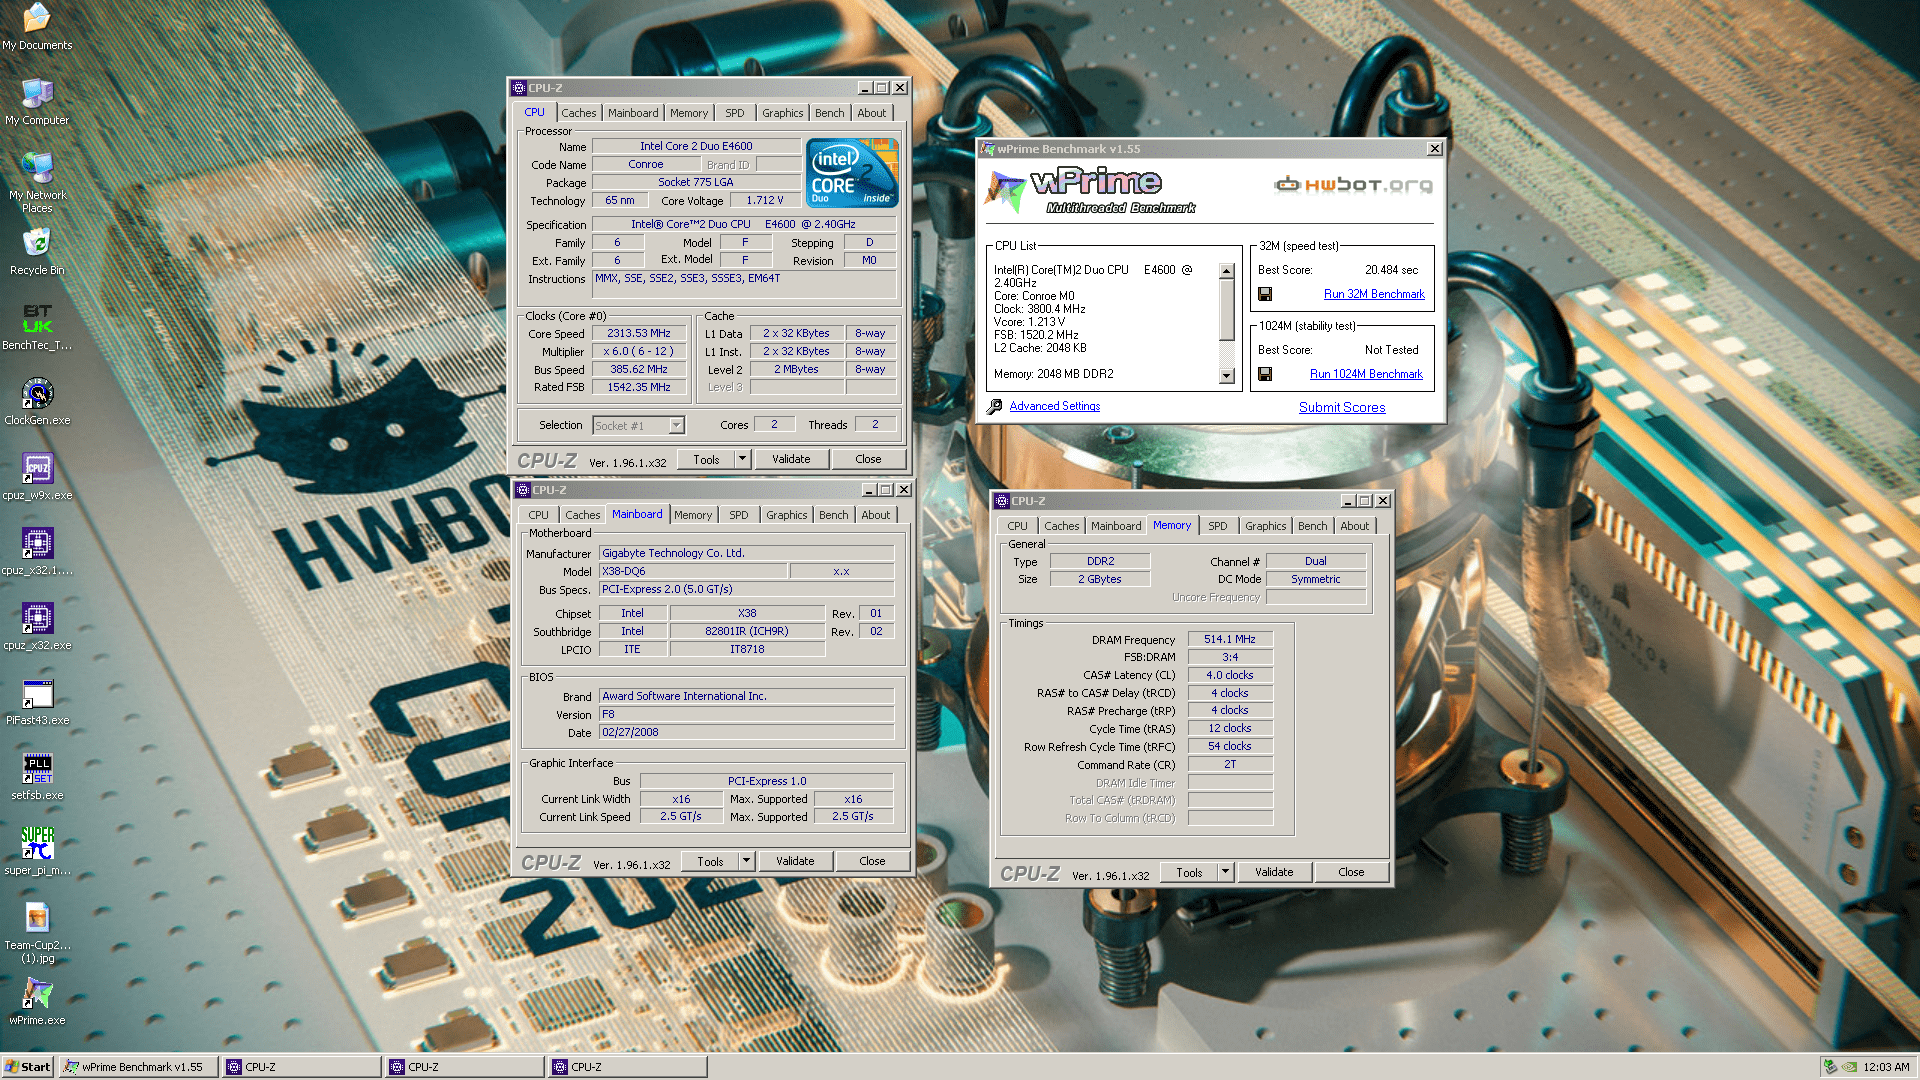The height and width of the screenshot is (1080, 1920).
Task: Open Graphics tab in Mainboard CPU-Z window
Action: (786, 515)
